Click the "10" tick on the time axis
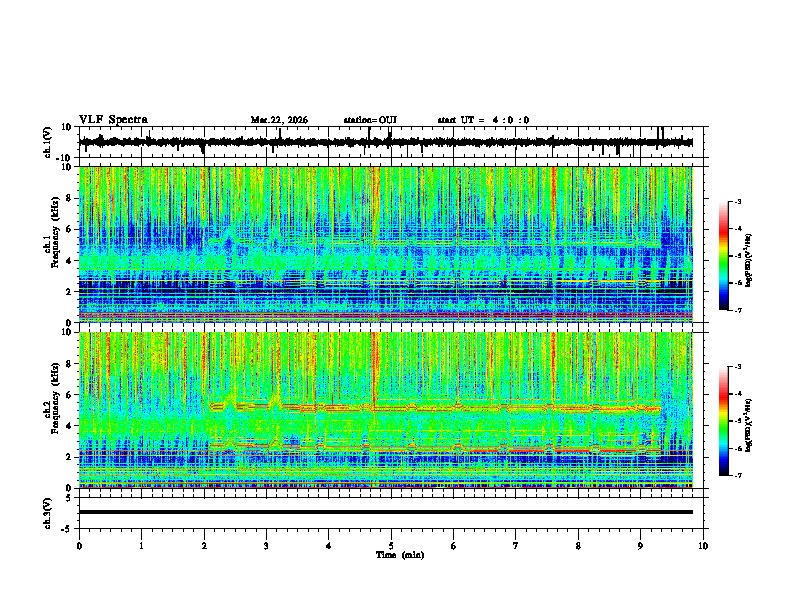The image size is (792, 612). [703, 546]
